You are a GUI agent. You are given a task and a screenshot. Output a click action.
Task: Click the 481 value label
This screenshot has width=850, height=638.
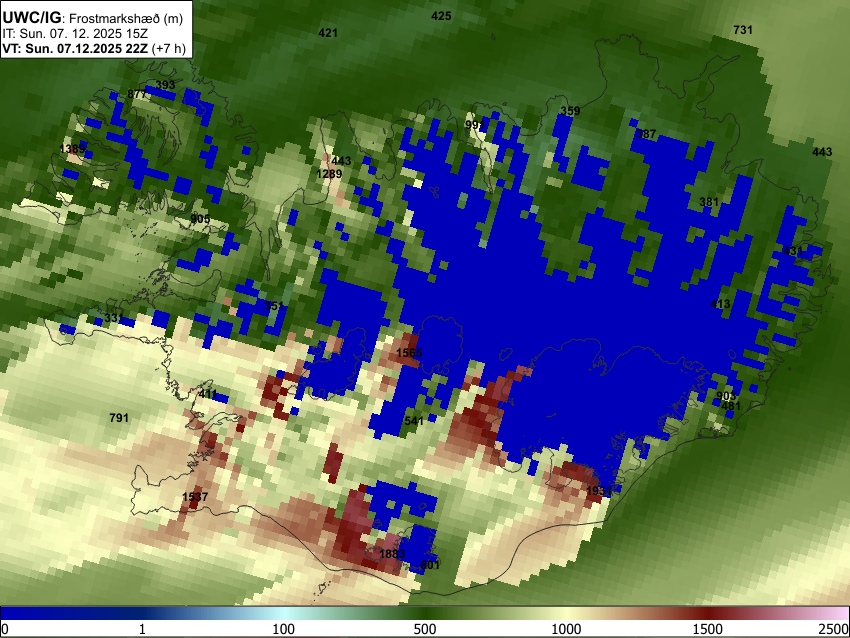click(731, 407)
